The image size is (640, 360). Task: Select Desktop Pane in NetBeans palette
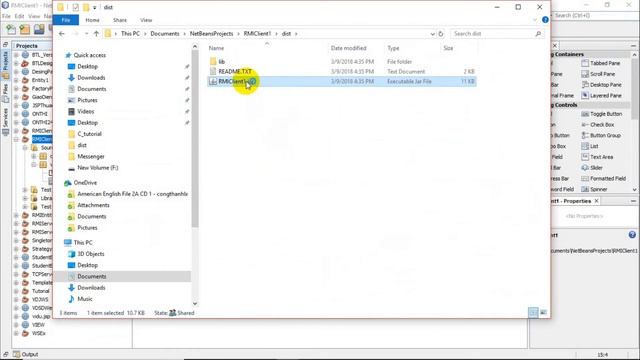pyautogui.click(x=601, y=85)
